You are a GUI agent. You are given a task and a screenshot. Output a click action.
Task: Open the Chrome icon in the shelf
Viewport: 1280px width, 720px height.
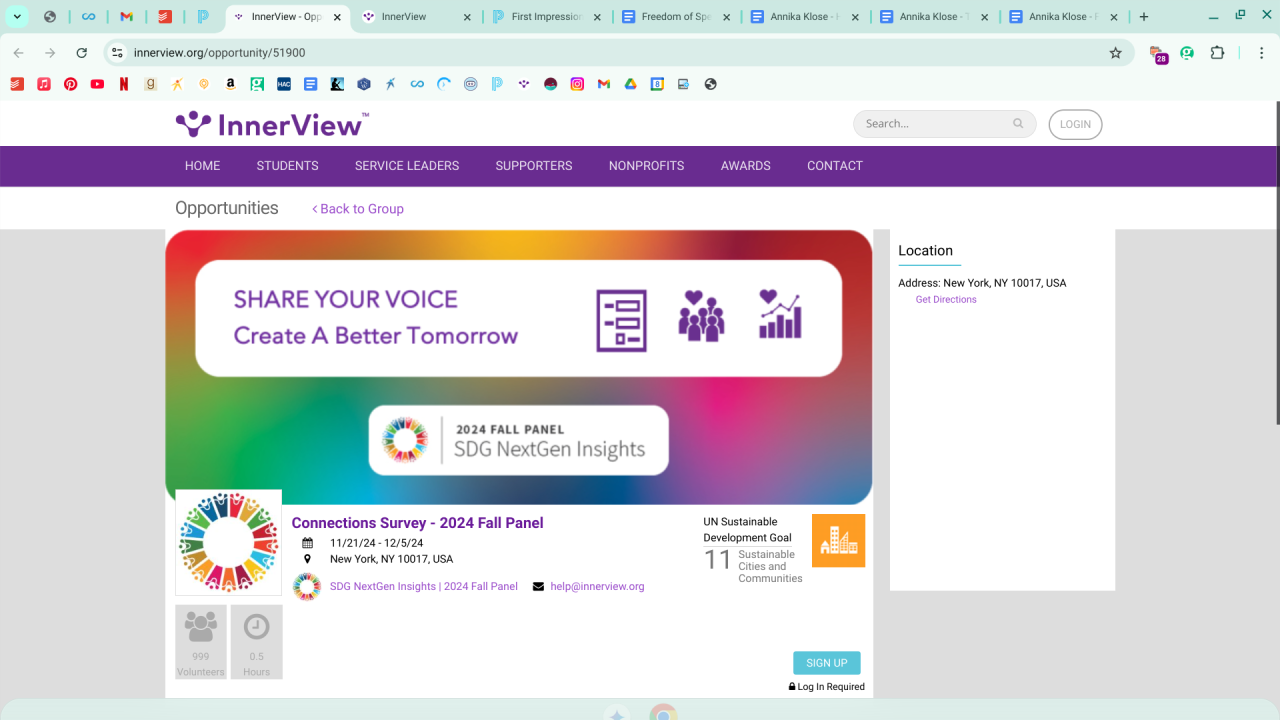(662, 714)
